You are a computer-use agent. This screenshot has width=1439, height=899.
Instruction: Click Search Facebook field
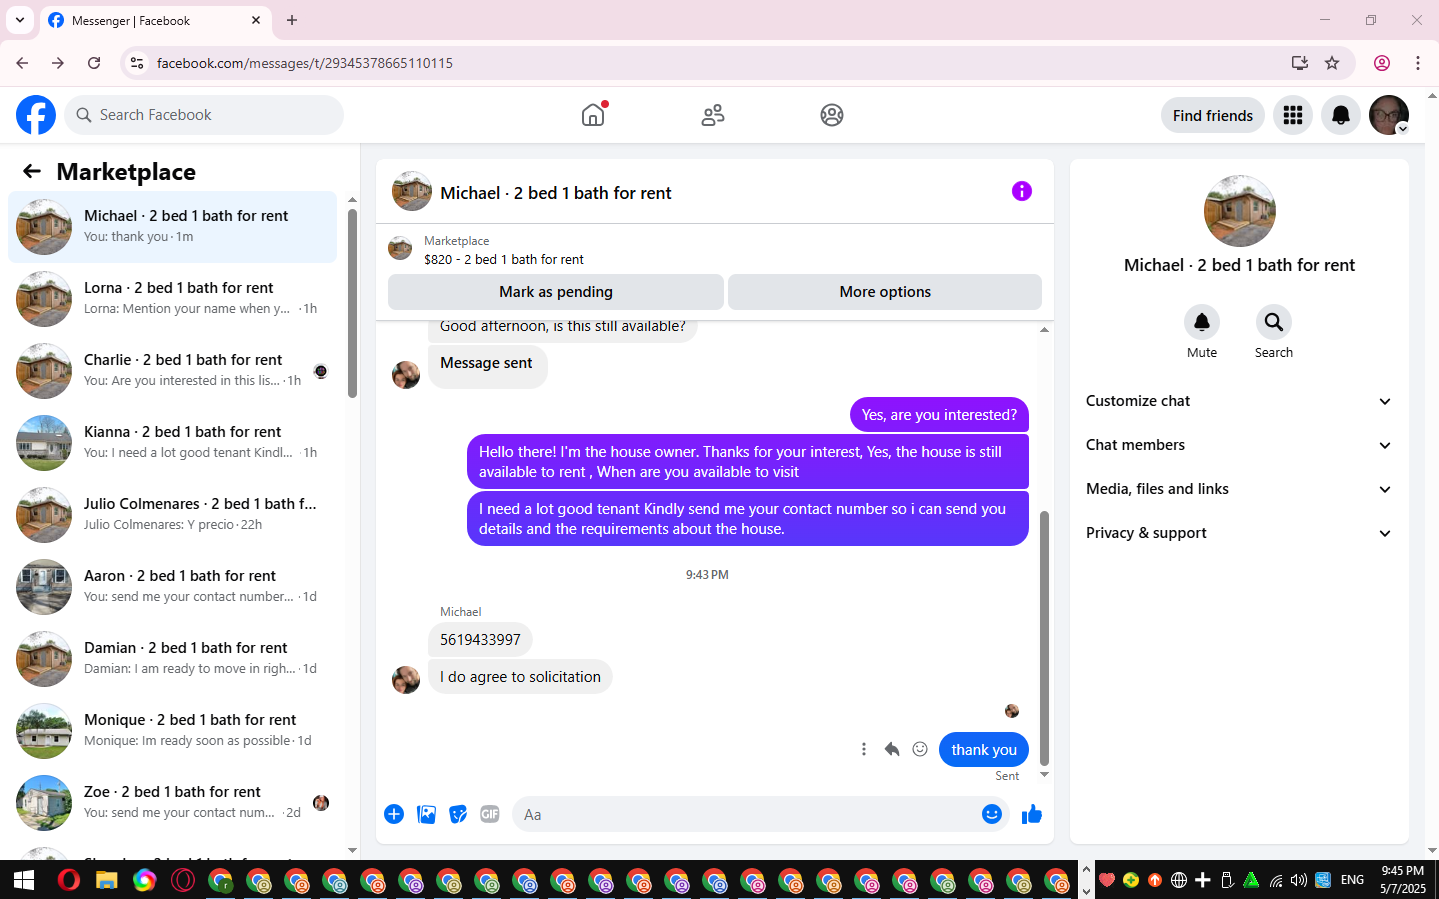pyautogui.click(x=204, y=115)
